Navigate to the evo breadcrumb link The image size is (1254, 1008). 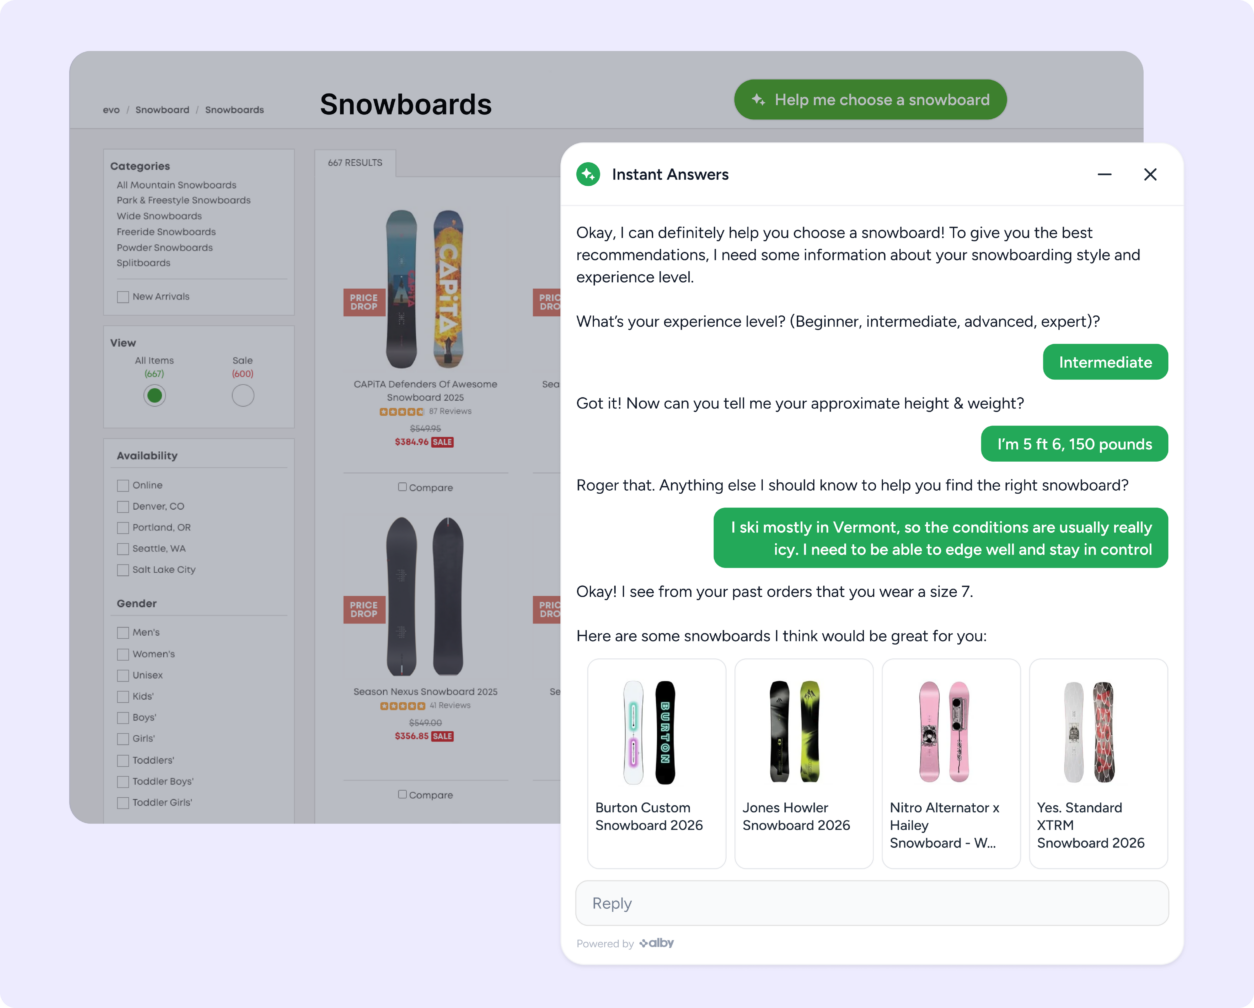(x=111, y=110)
